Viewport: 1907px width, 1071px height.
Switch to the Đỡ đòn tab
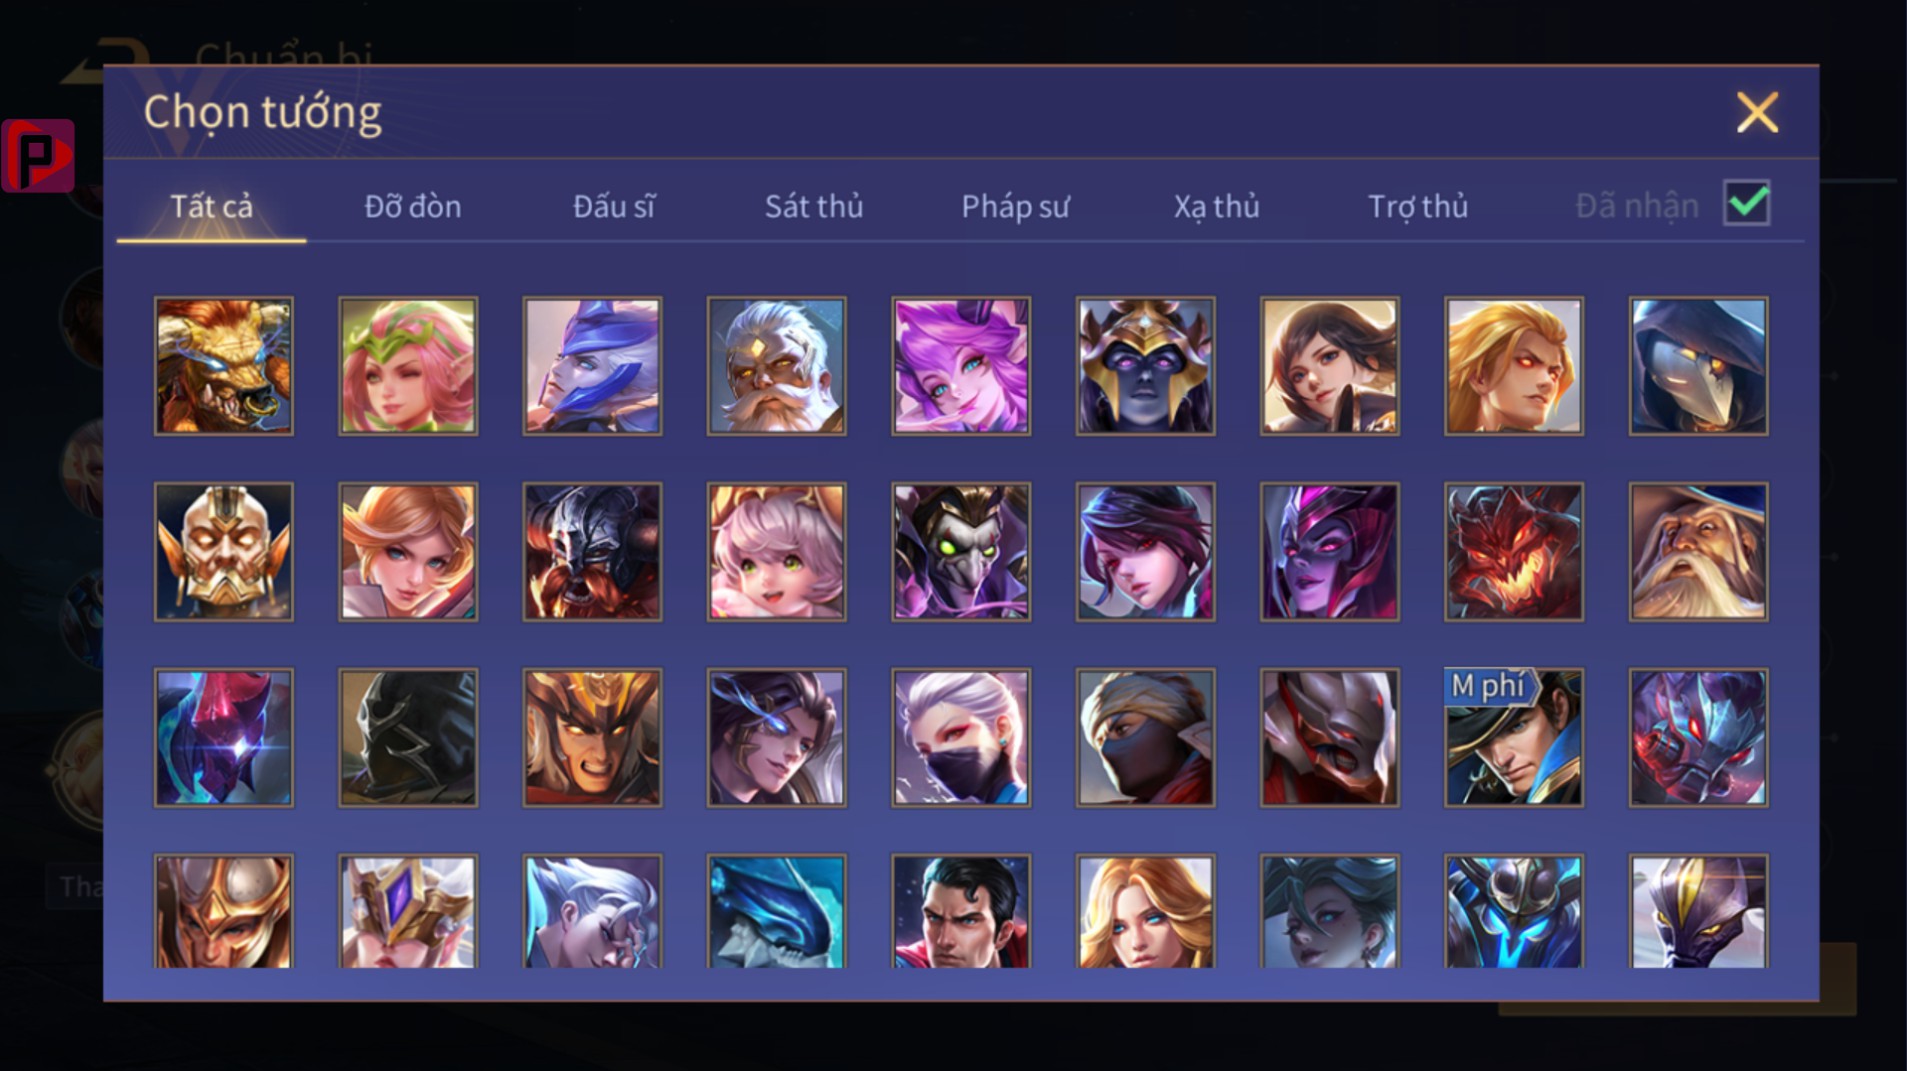click(412, 206)
